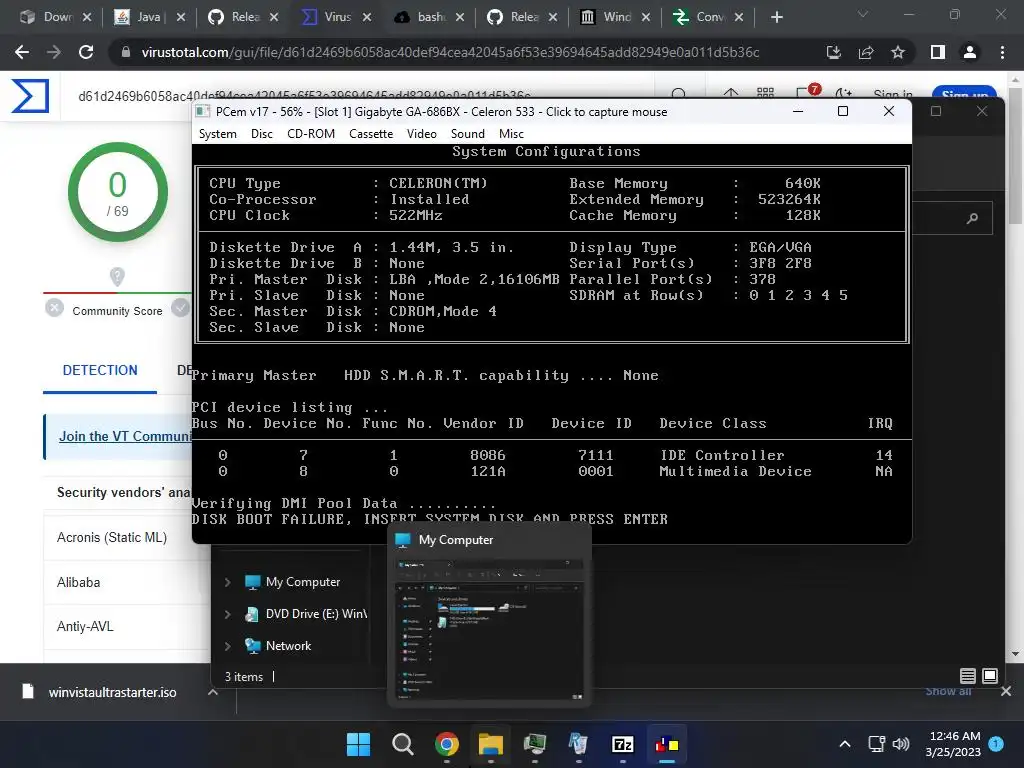The width and height of the screenshot is (1024, 768).
Task: Select the DETECTION tab
Action: coord(100,370)
